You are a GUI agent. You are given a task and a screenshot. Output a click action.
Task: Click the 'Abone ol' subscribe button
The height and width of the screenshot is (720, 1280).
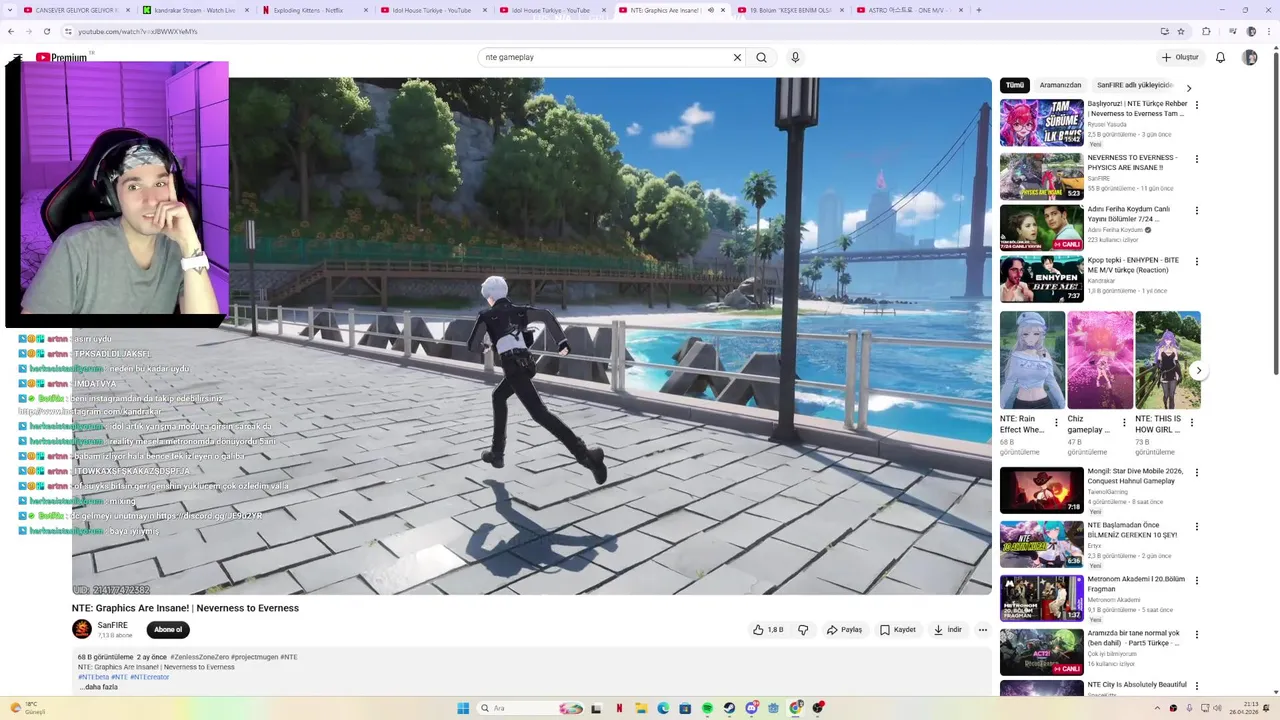point(168,630)
